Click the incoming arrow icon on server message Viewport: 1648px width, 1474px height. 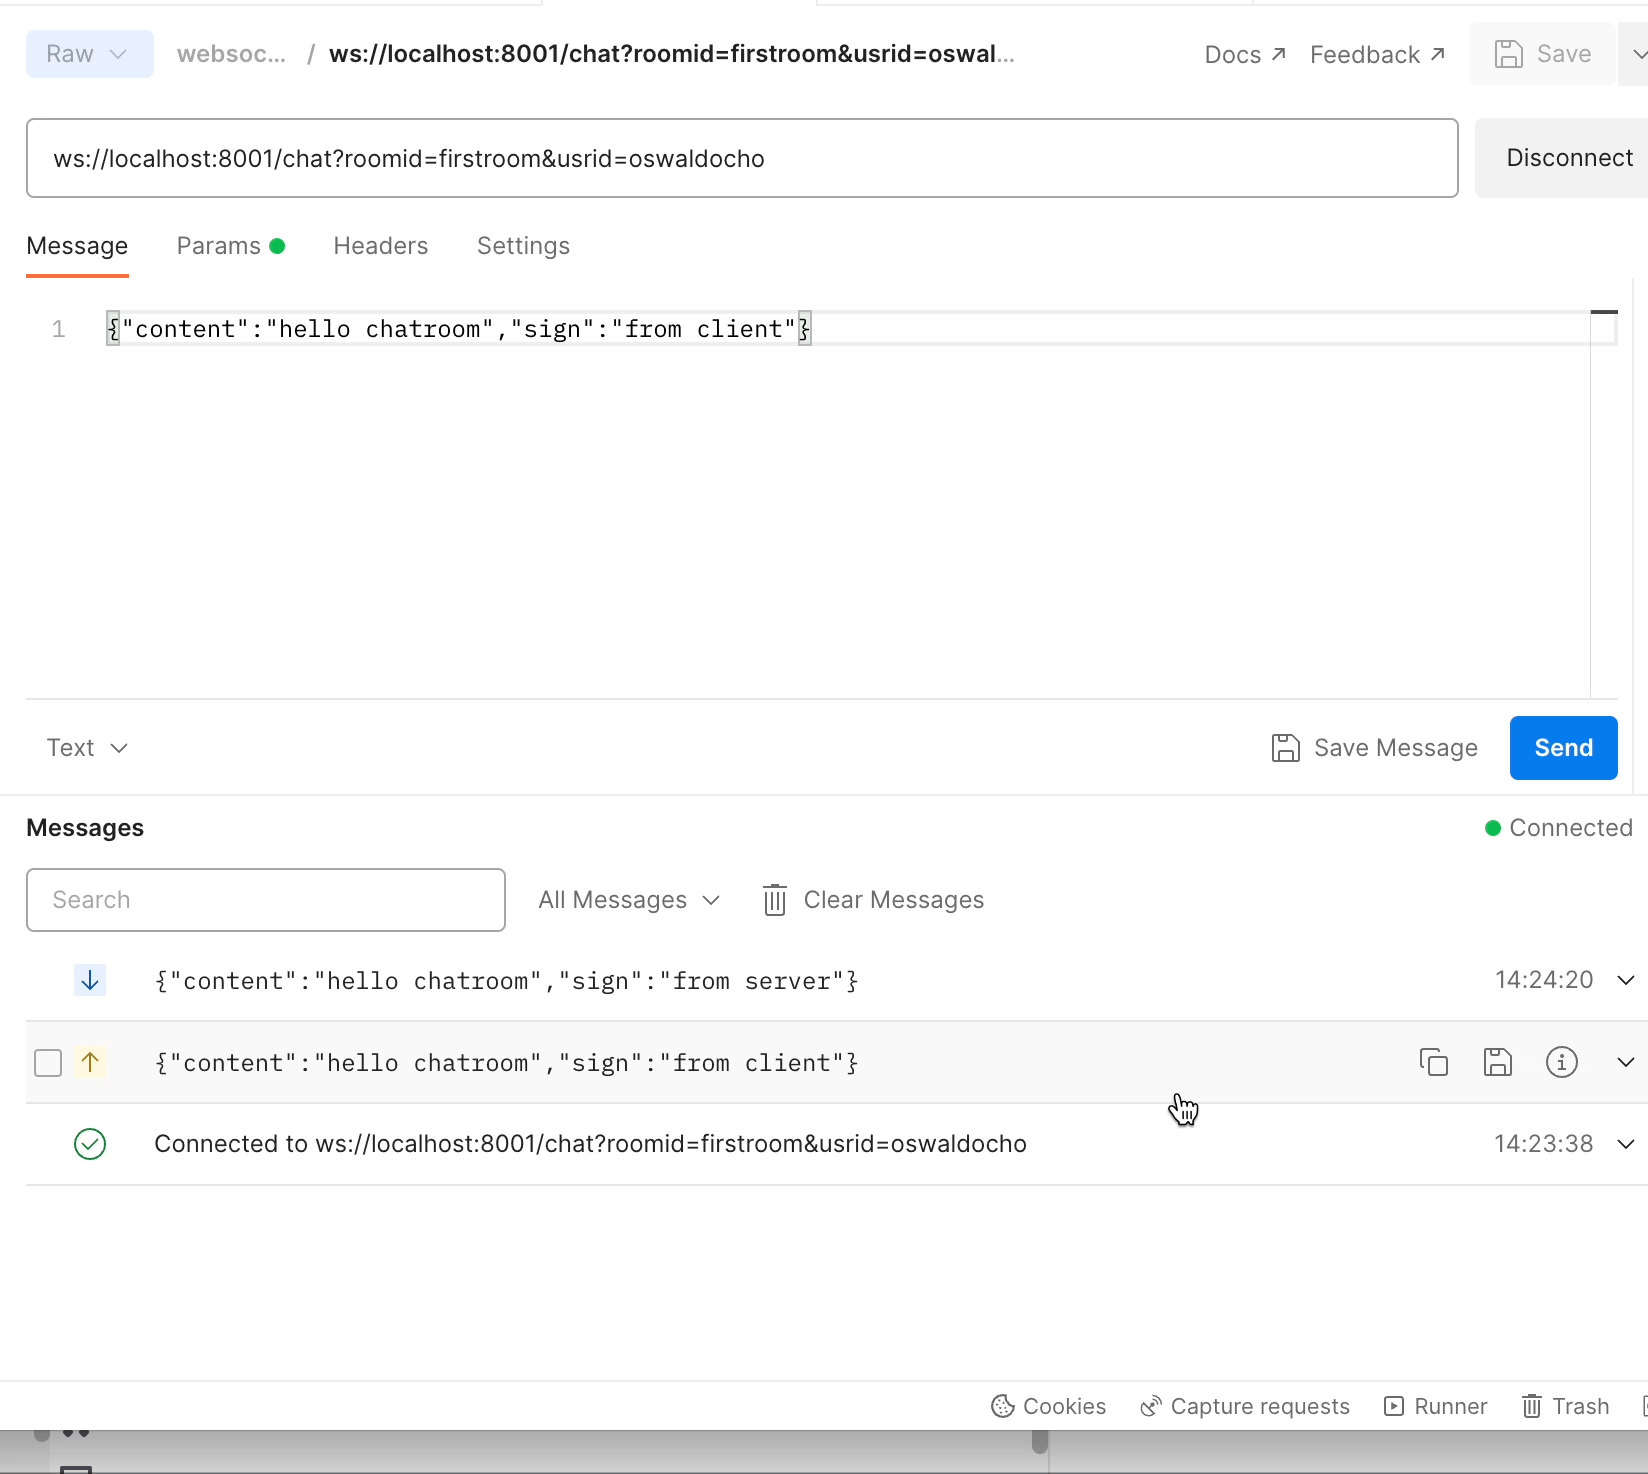click(90, 980)
